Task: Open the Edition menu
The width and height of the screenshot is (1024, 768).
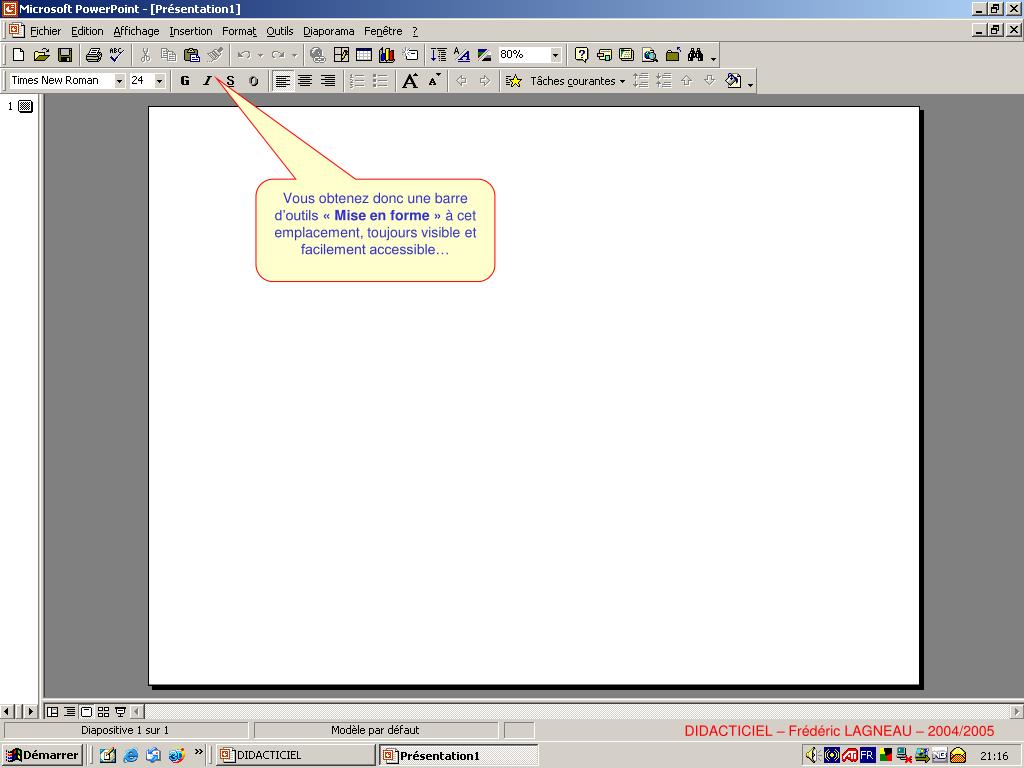Action: click(x=87, y=31)
